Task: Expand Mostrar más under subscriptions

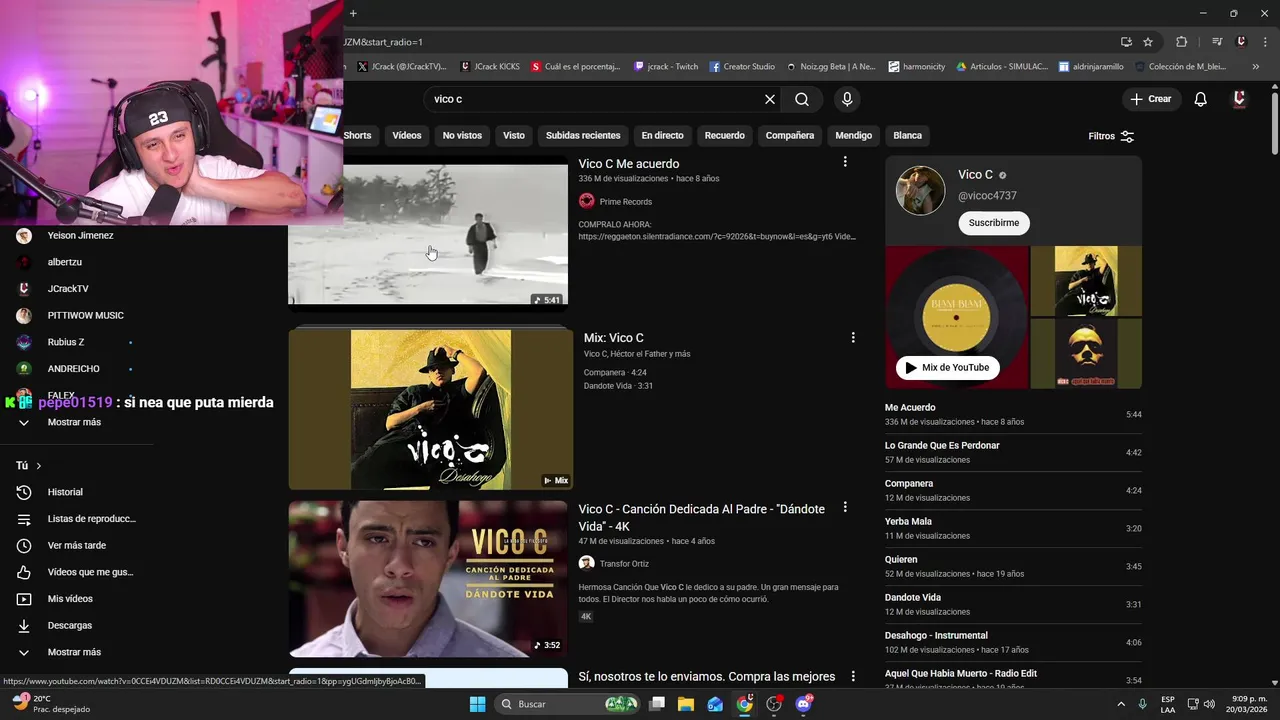Action: (x=76, y=422)
